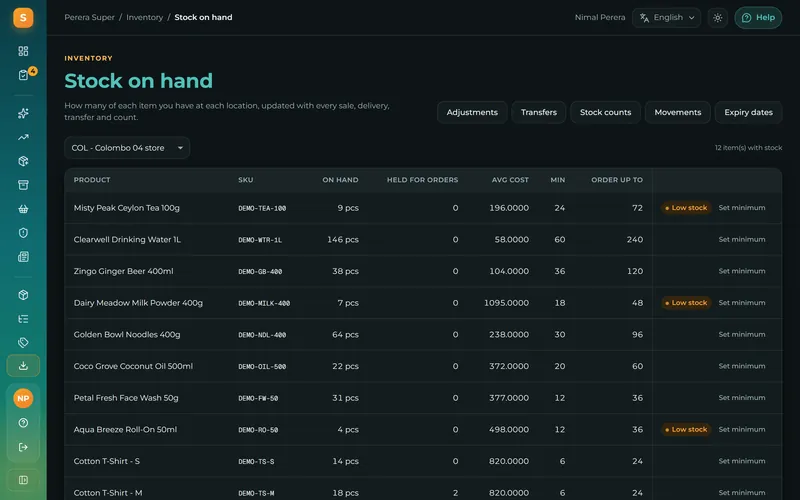Click the Product column header
The height and width of the screenshot is (500, 800).
(x=92, y=180)
